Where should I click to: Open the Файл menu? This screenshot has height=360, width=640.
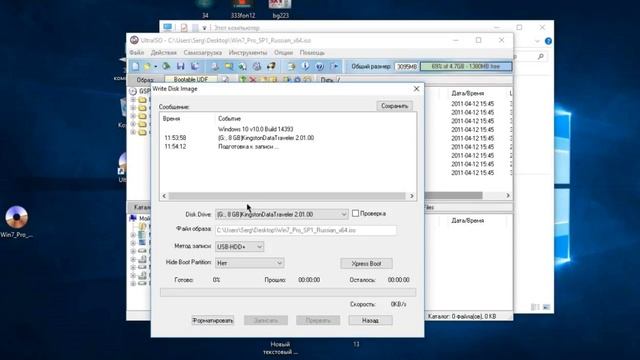tap(137, 53)
